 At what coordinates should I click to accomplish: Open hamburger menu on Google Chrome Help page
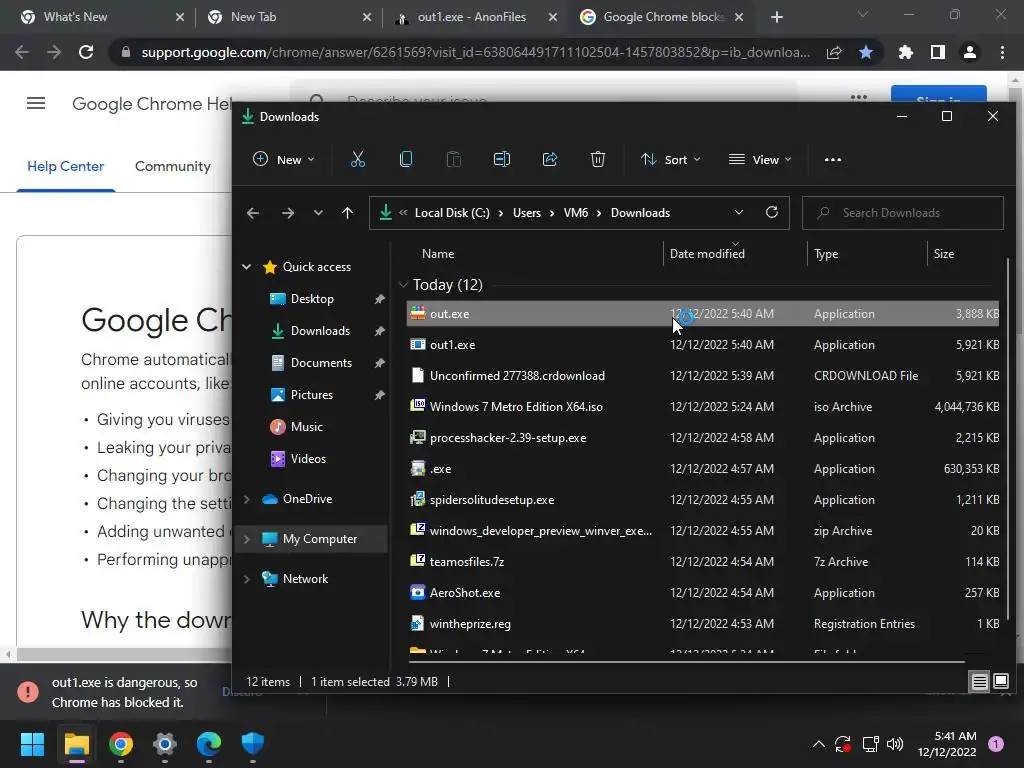pyautogui.click(x=36, y=103)
